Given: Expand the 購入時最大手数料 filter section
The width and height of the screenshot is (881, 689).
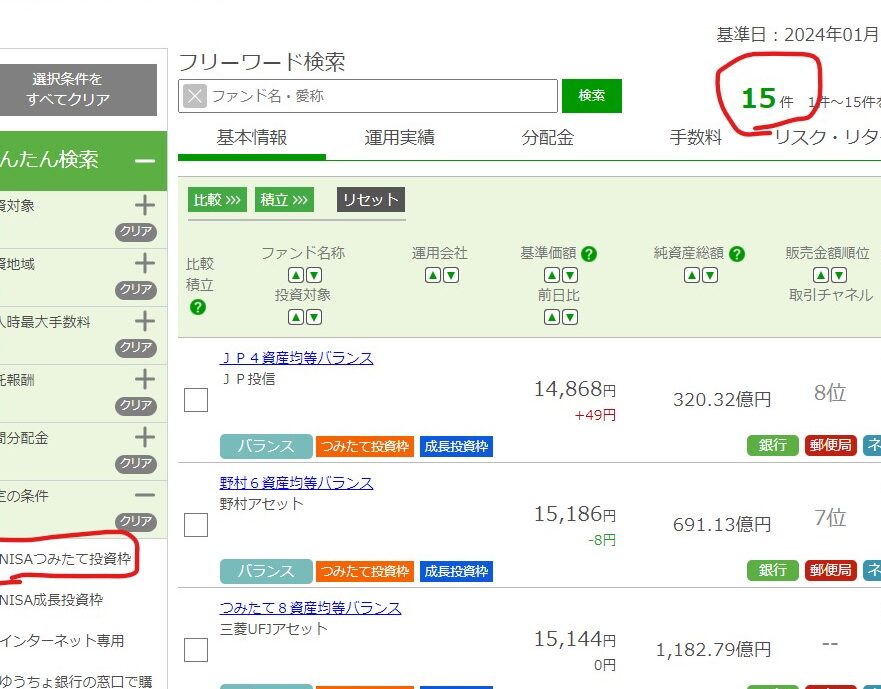Looking at the screenshot, I should click(145, 321).
